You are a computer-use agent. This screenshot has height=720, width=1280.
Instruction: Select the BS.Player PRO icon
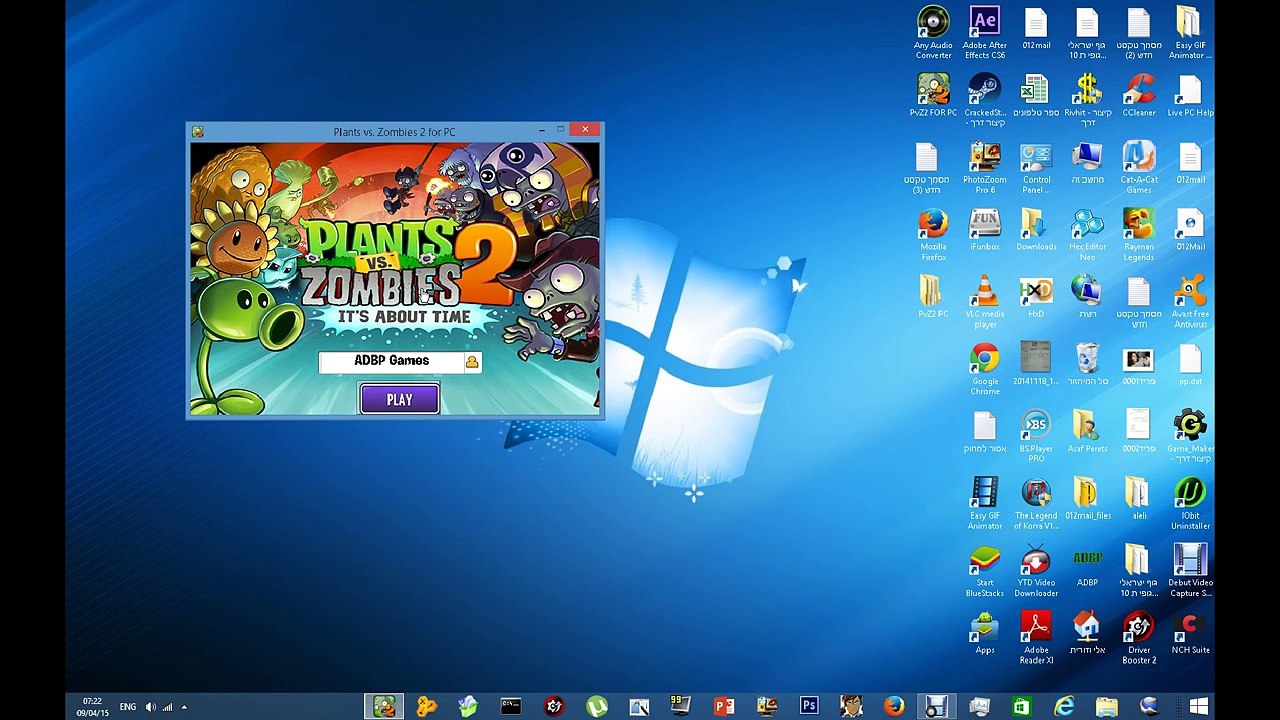[1036, 435]
